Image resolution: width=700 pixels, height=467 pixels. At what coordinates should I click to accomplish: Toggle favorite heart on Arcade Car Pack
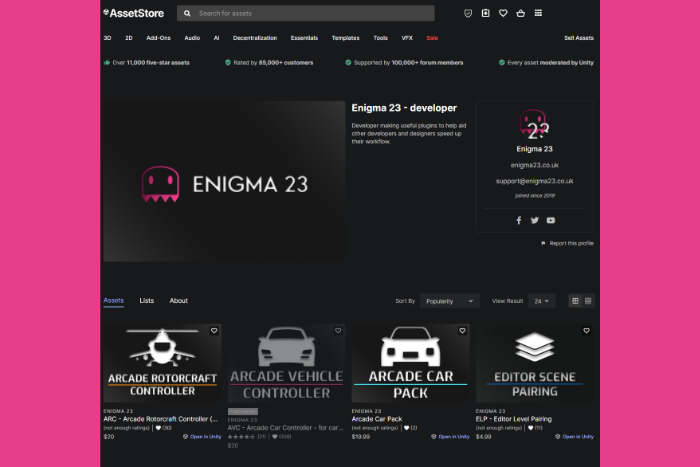point(462,330)
